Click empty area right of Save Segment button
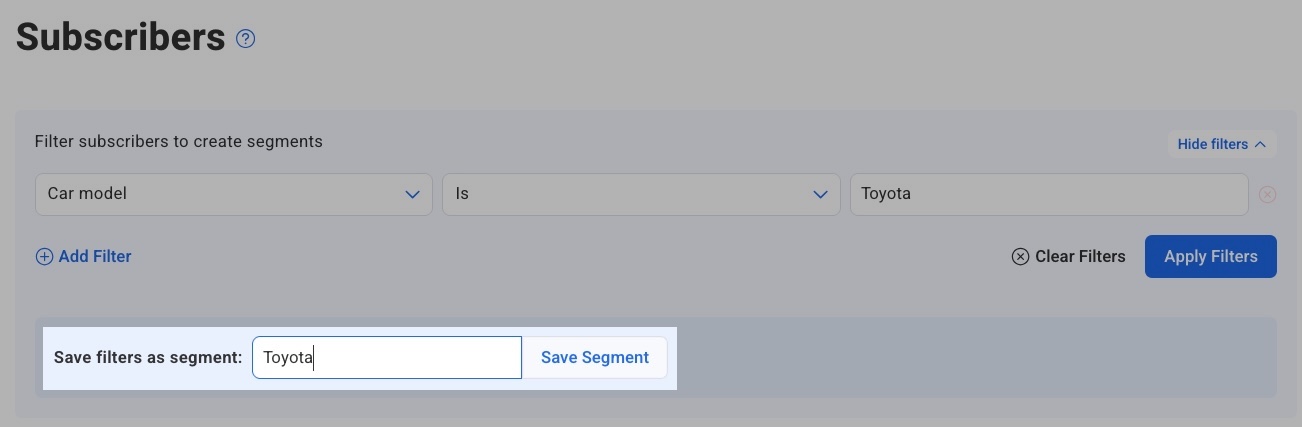The image size is (1302, 427). point(970,358)
